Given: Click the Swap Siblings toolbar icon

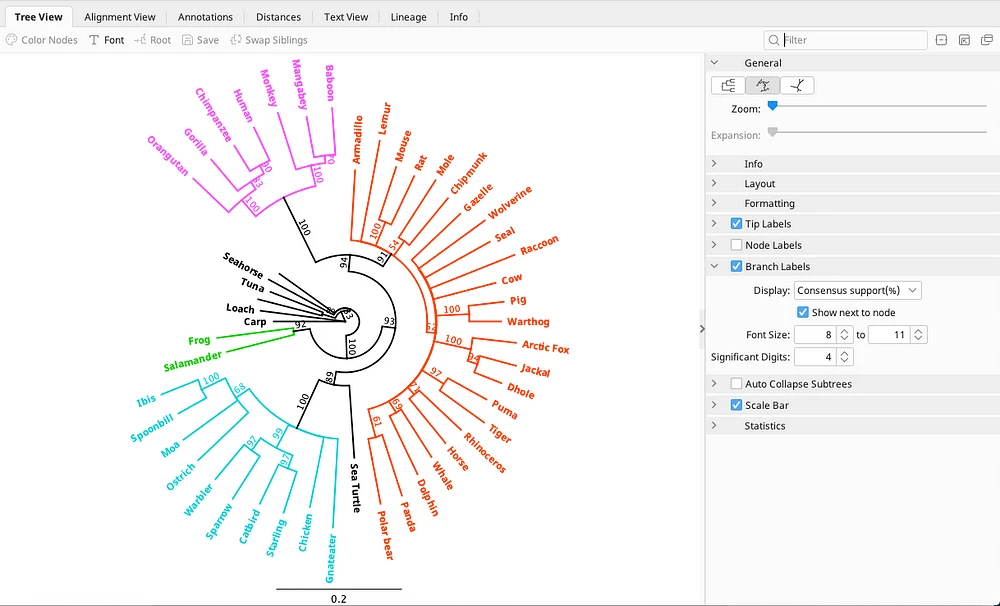Looking at the screenshot, I should click(x=237, y=40).
